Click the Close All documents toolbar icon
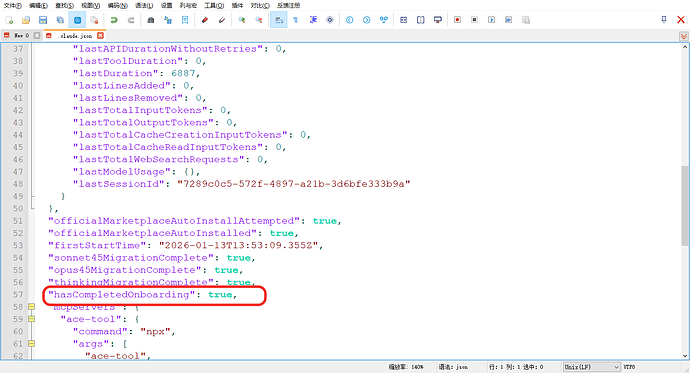 tap(94, 20)
